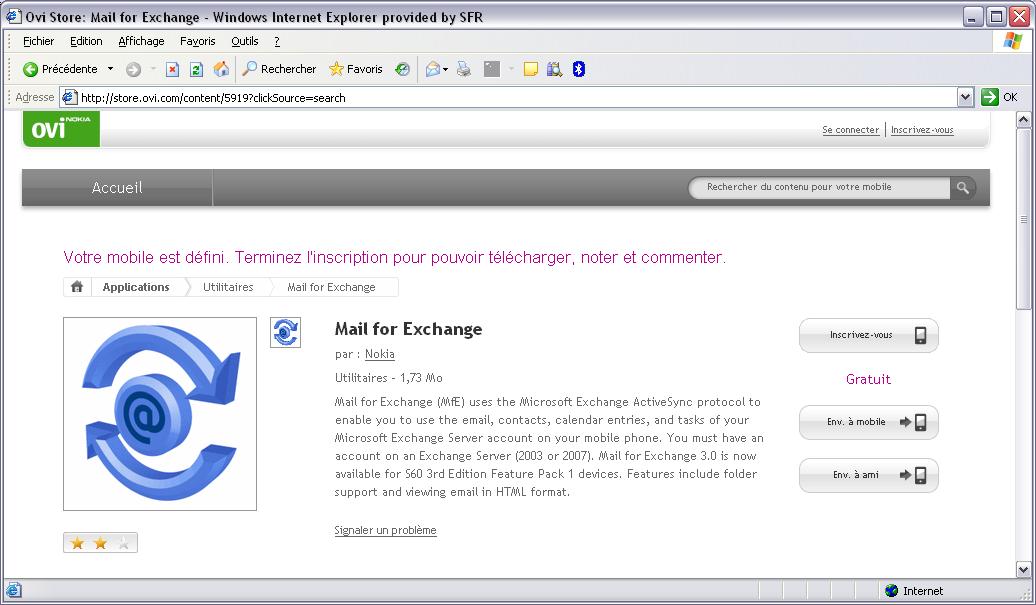Click the magnifier search button

(963, 188)
